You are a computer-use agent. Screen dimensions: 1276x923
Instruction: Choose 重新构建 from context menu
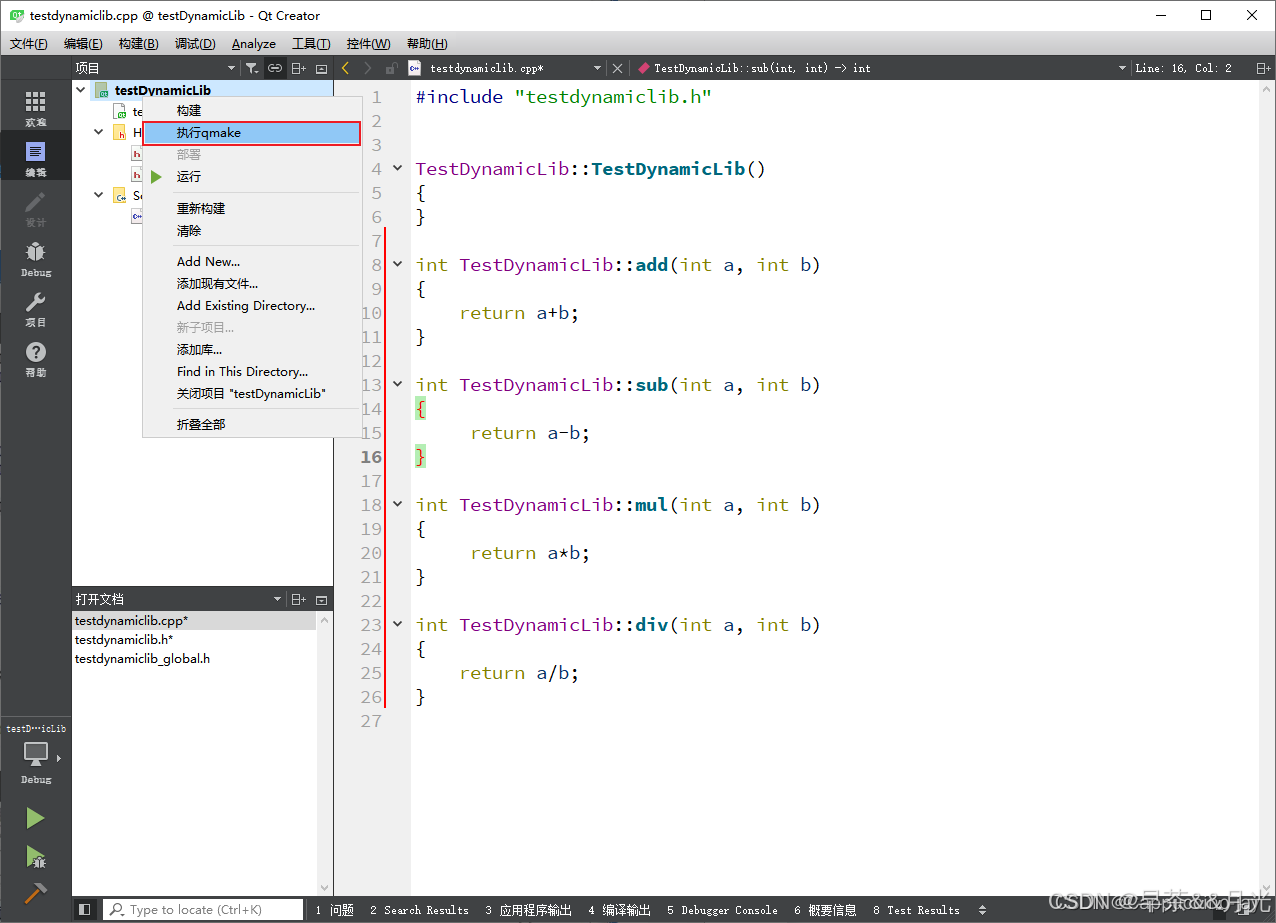[x=251, y=208]
